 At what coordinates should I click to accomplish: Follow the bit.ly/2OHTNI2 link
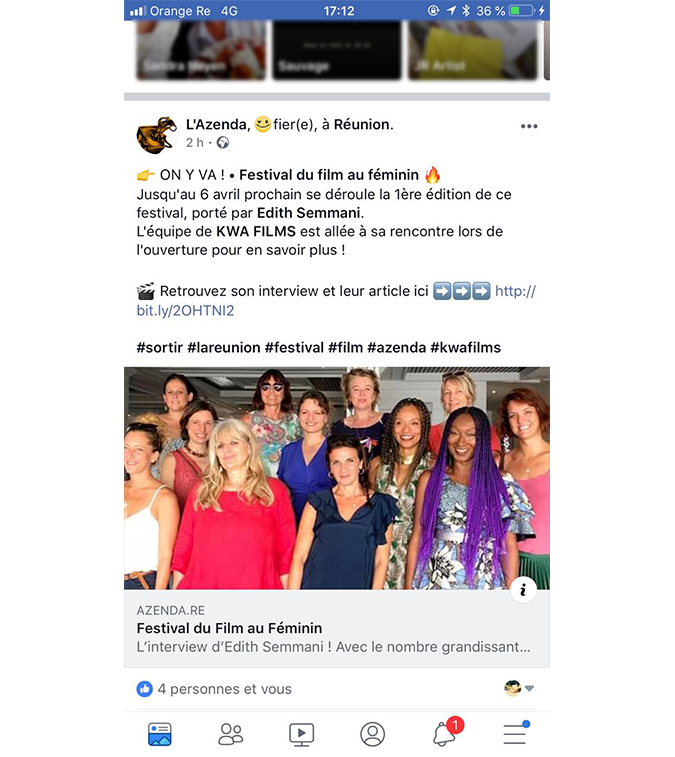click(336, 300)
